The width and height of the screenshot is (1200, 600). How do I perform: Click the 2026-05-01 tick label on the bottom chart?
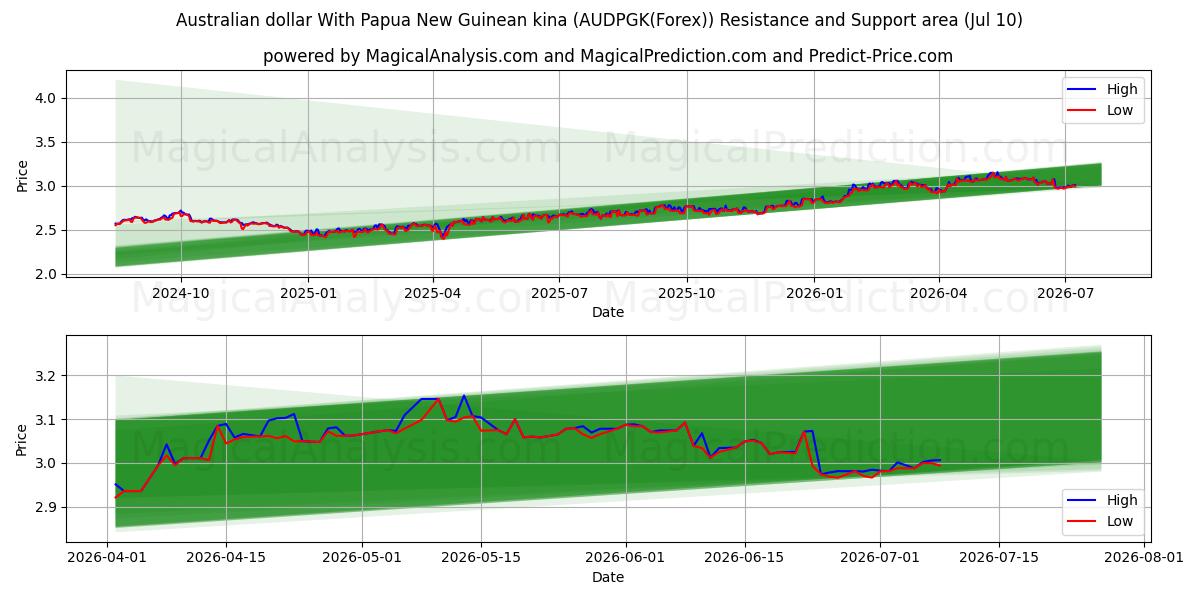pyautogui.click(x=362, y=559)
